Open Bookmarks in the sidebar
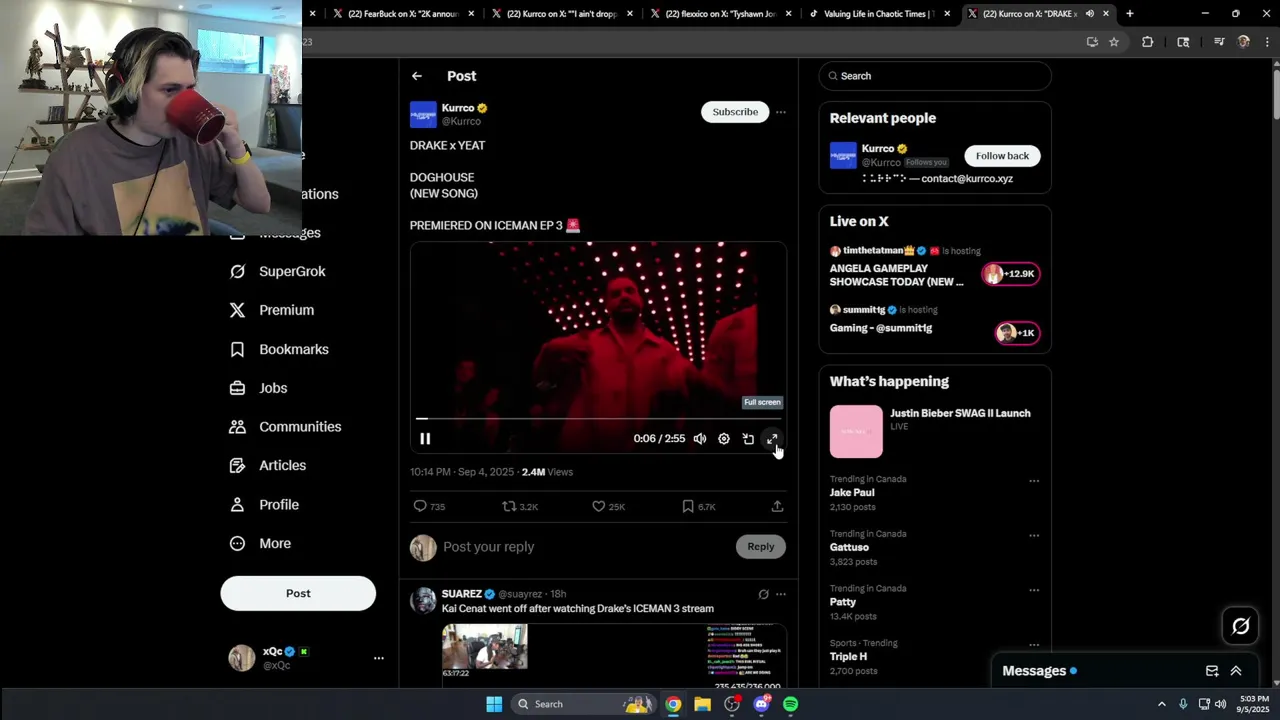The height and width of the screenshot is (720, 1280). point(279,349)
